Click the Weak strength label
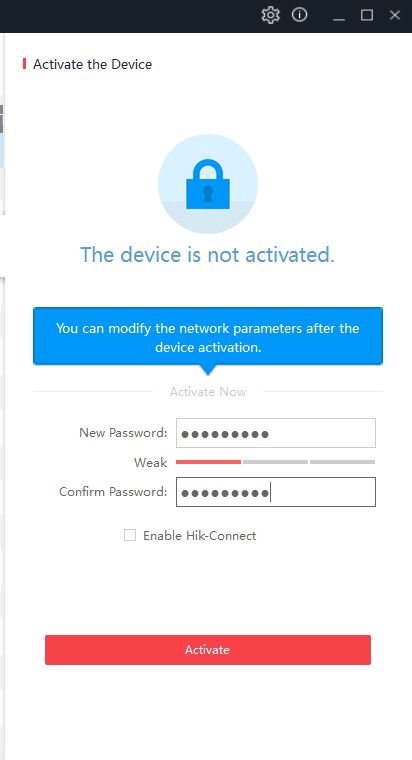The width and height of the screenshot is (412, 760). [151, 462]
